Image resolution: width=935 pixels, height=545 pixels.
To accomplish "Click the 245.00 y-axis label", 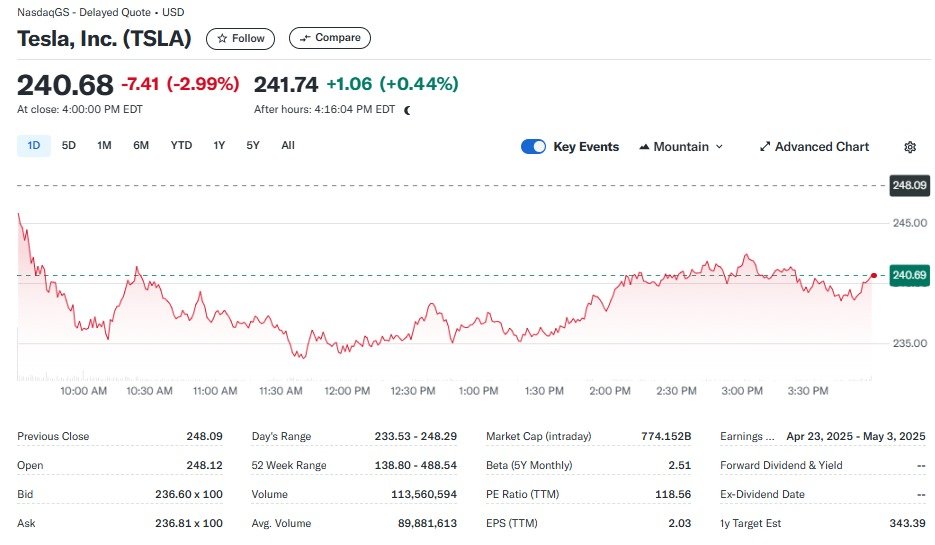I will (910, 223).
